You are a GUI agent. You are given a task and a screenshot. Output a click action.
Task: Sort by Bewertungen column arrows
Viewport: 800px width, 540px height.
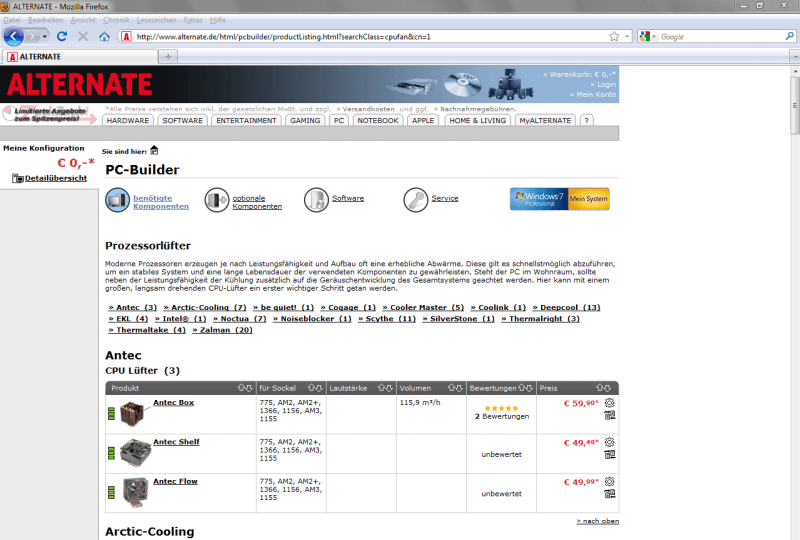[x=526, y=388]
